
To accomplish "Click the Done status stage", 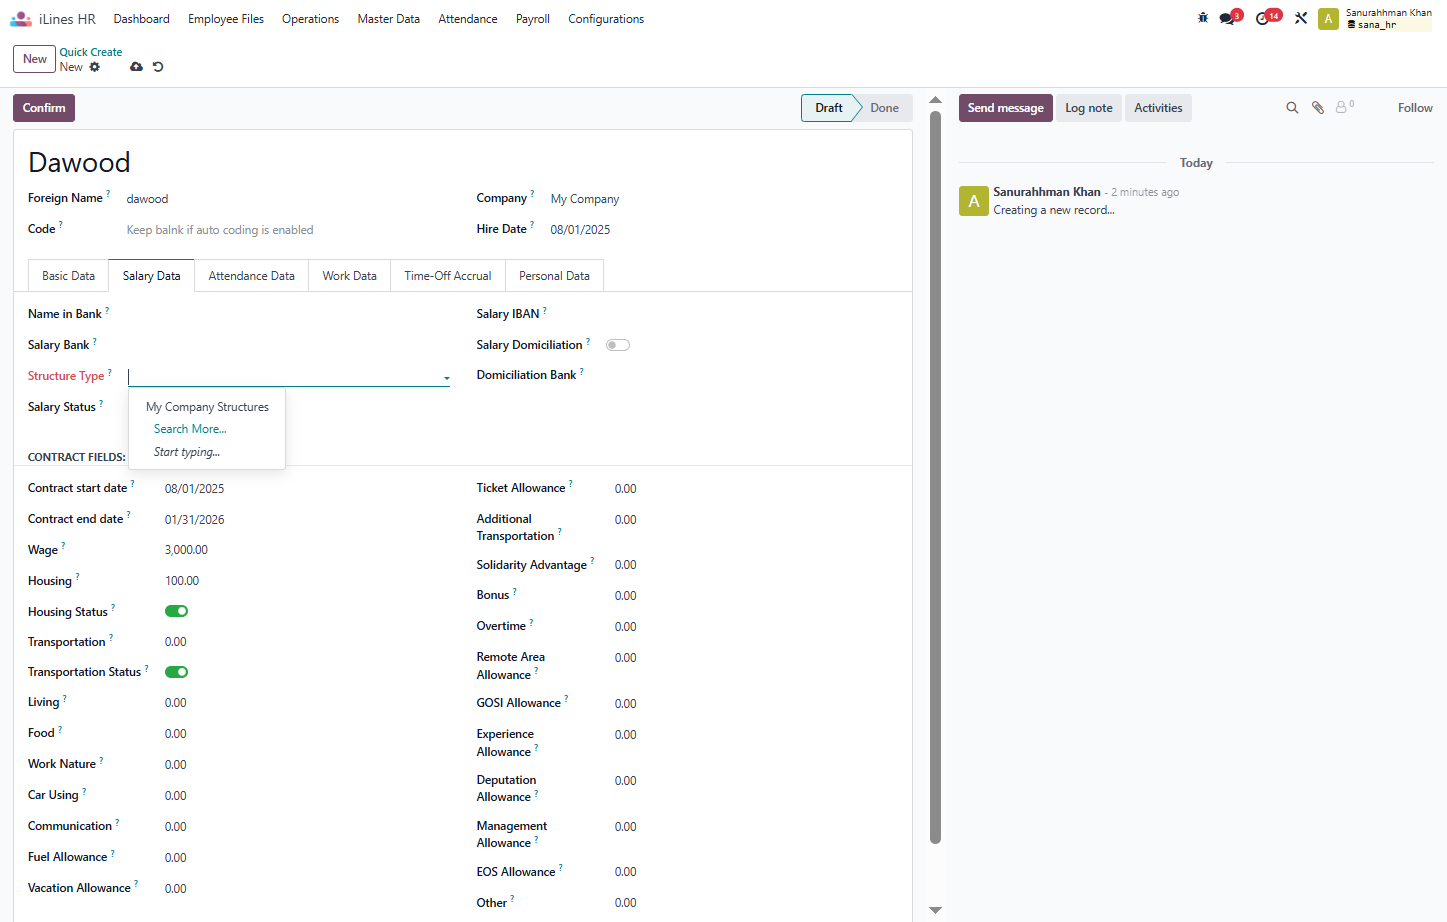I will click(884, 108).
